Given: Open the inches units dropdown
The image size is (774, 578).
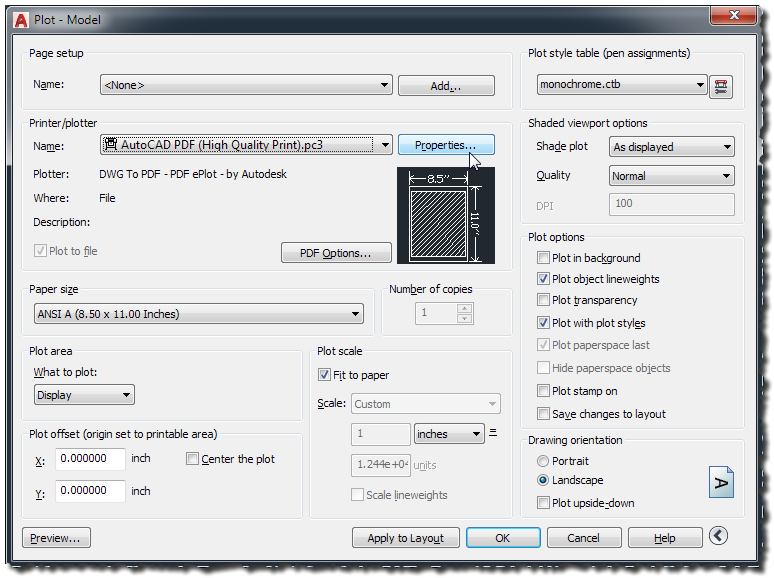Looking at the screenshot, I should [x=449, y=434].
